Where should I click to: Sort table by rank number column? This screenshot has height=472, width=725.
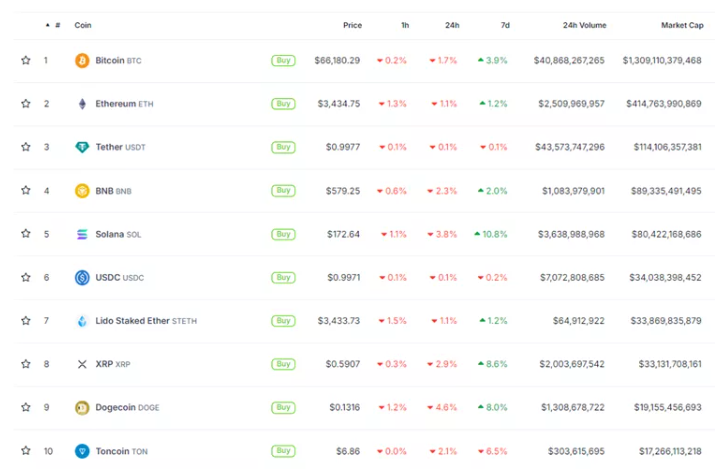[x=58, y=25]
